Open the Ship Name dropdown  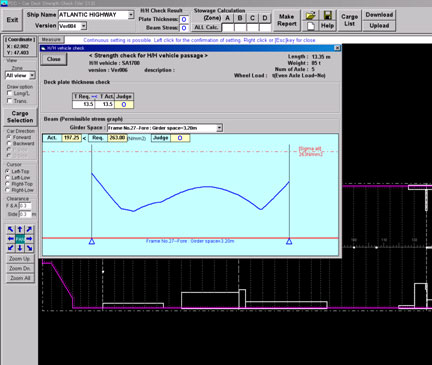pos(131,15)
